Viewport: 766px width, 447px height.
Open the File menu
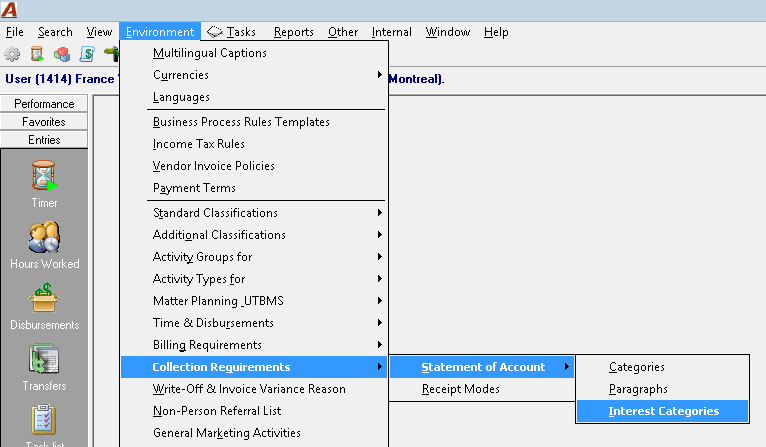pos(15,32)
